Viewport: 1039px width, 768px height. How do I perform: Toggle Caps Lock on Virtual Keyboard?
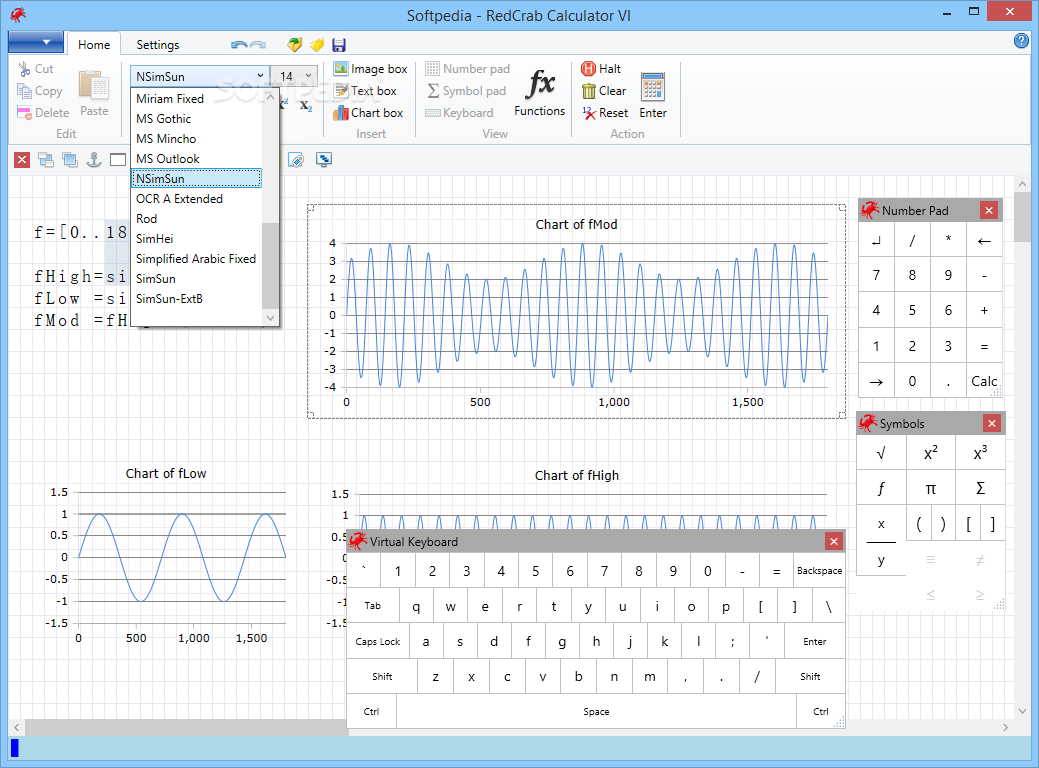pos(378,641)
